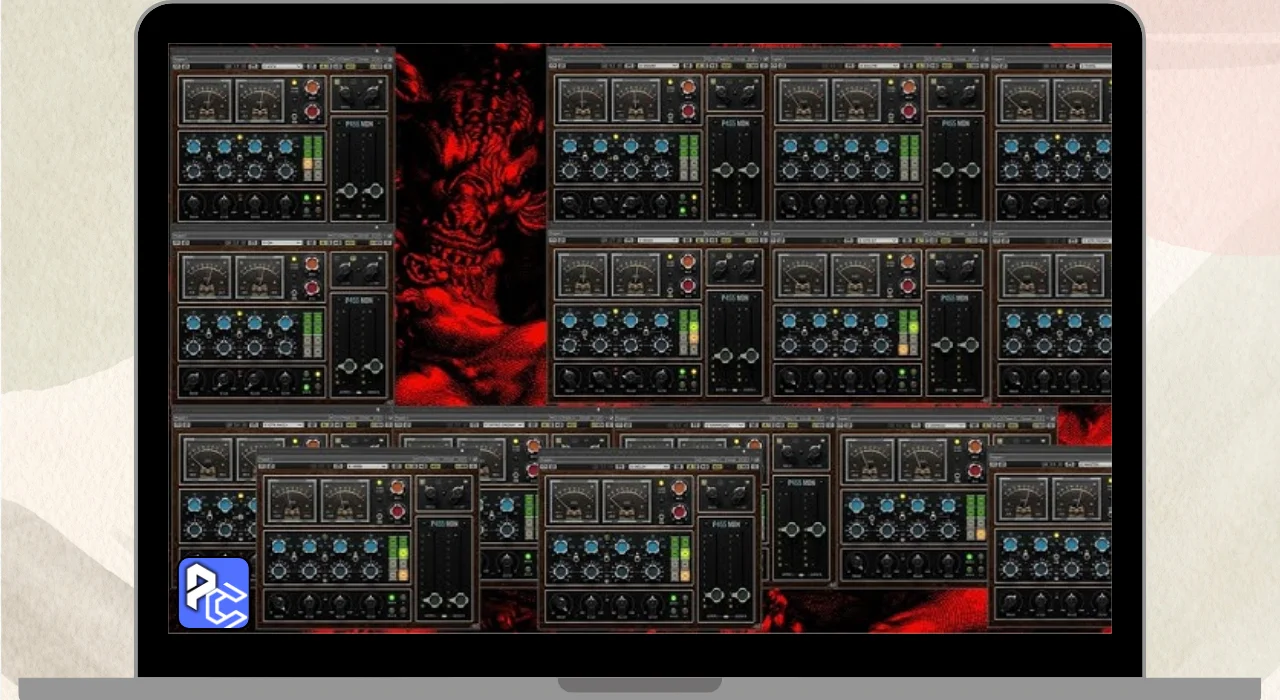Viewport: 1280px width, 700px height.
Task: Click the left VU meter in the third top-row plugin window
Action: pyautogui.click(x=803, y=100)
